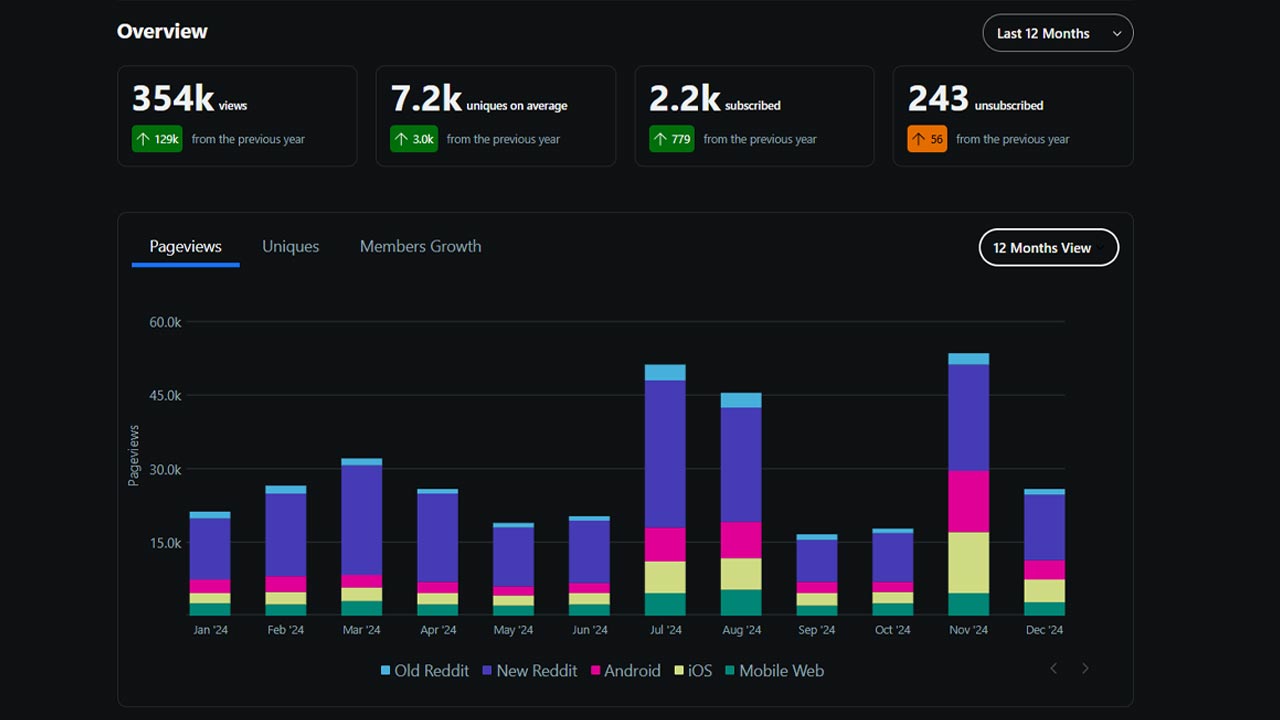This screenshot has width=1280, height=720.
Task: Click the Aug '24 Android segment
Action: click(x=741, y=540)
